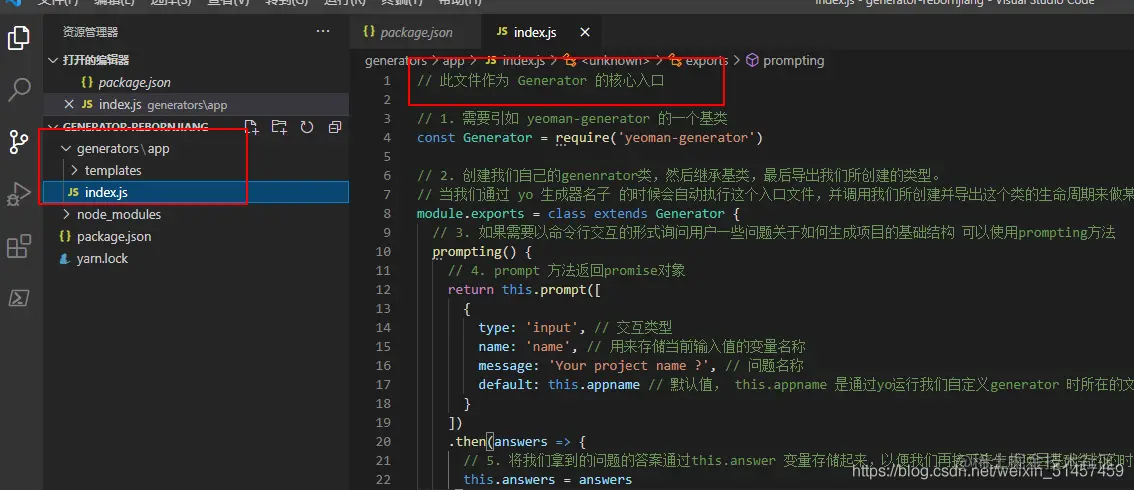Image resolution: width=1134 pixels, height=490 pixels.
Task: Refresh the explorer file tree
Action: [x=307, y=127]
